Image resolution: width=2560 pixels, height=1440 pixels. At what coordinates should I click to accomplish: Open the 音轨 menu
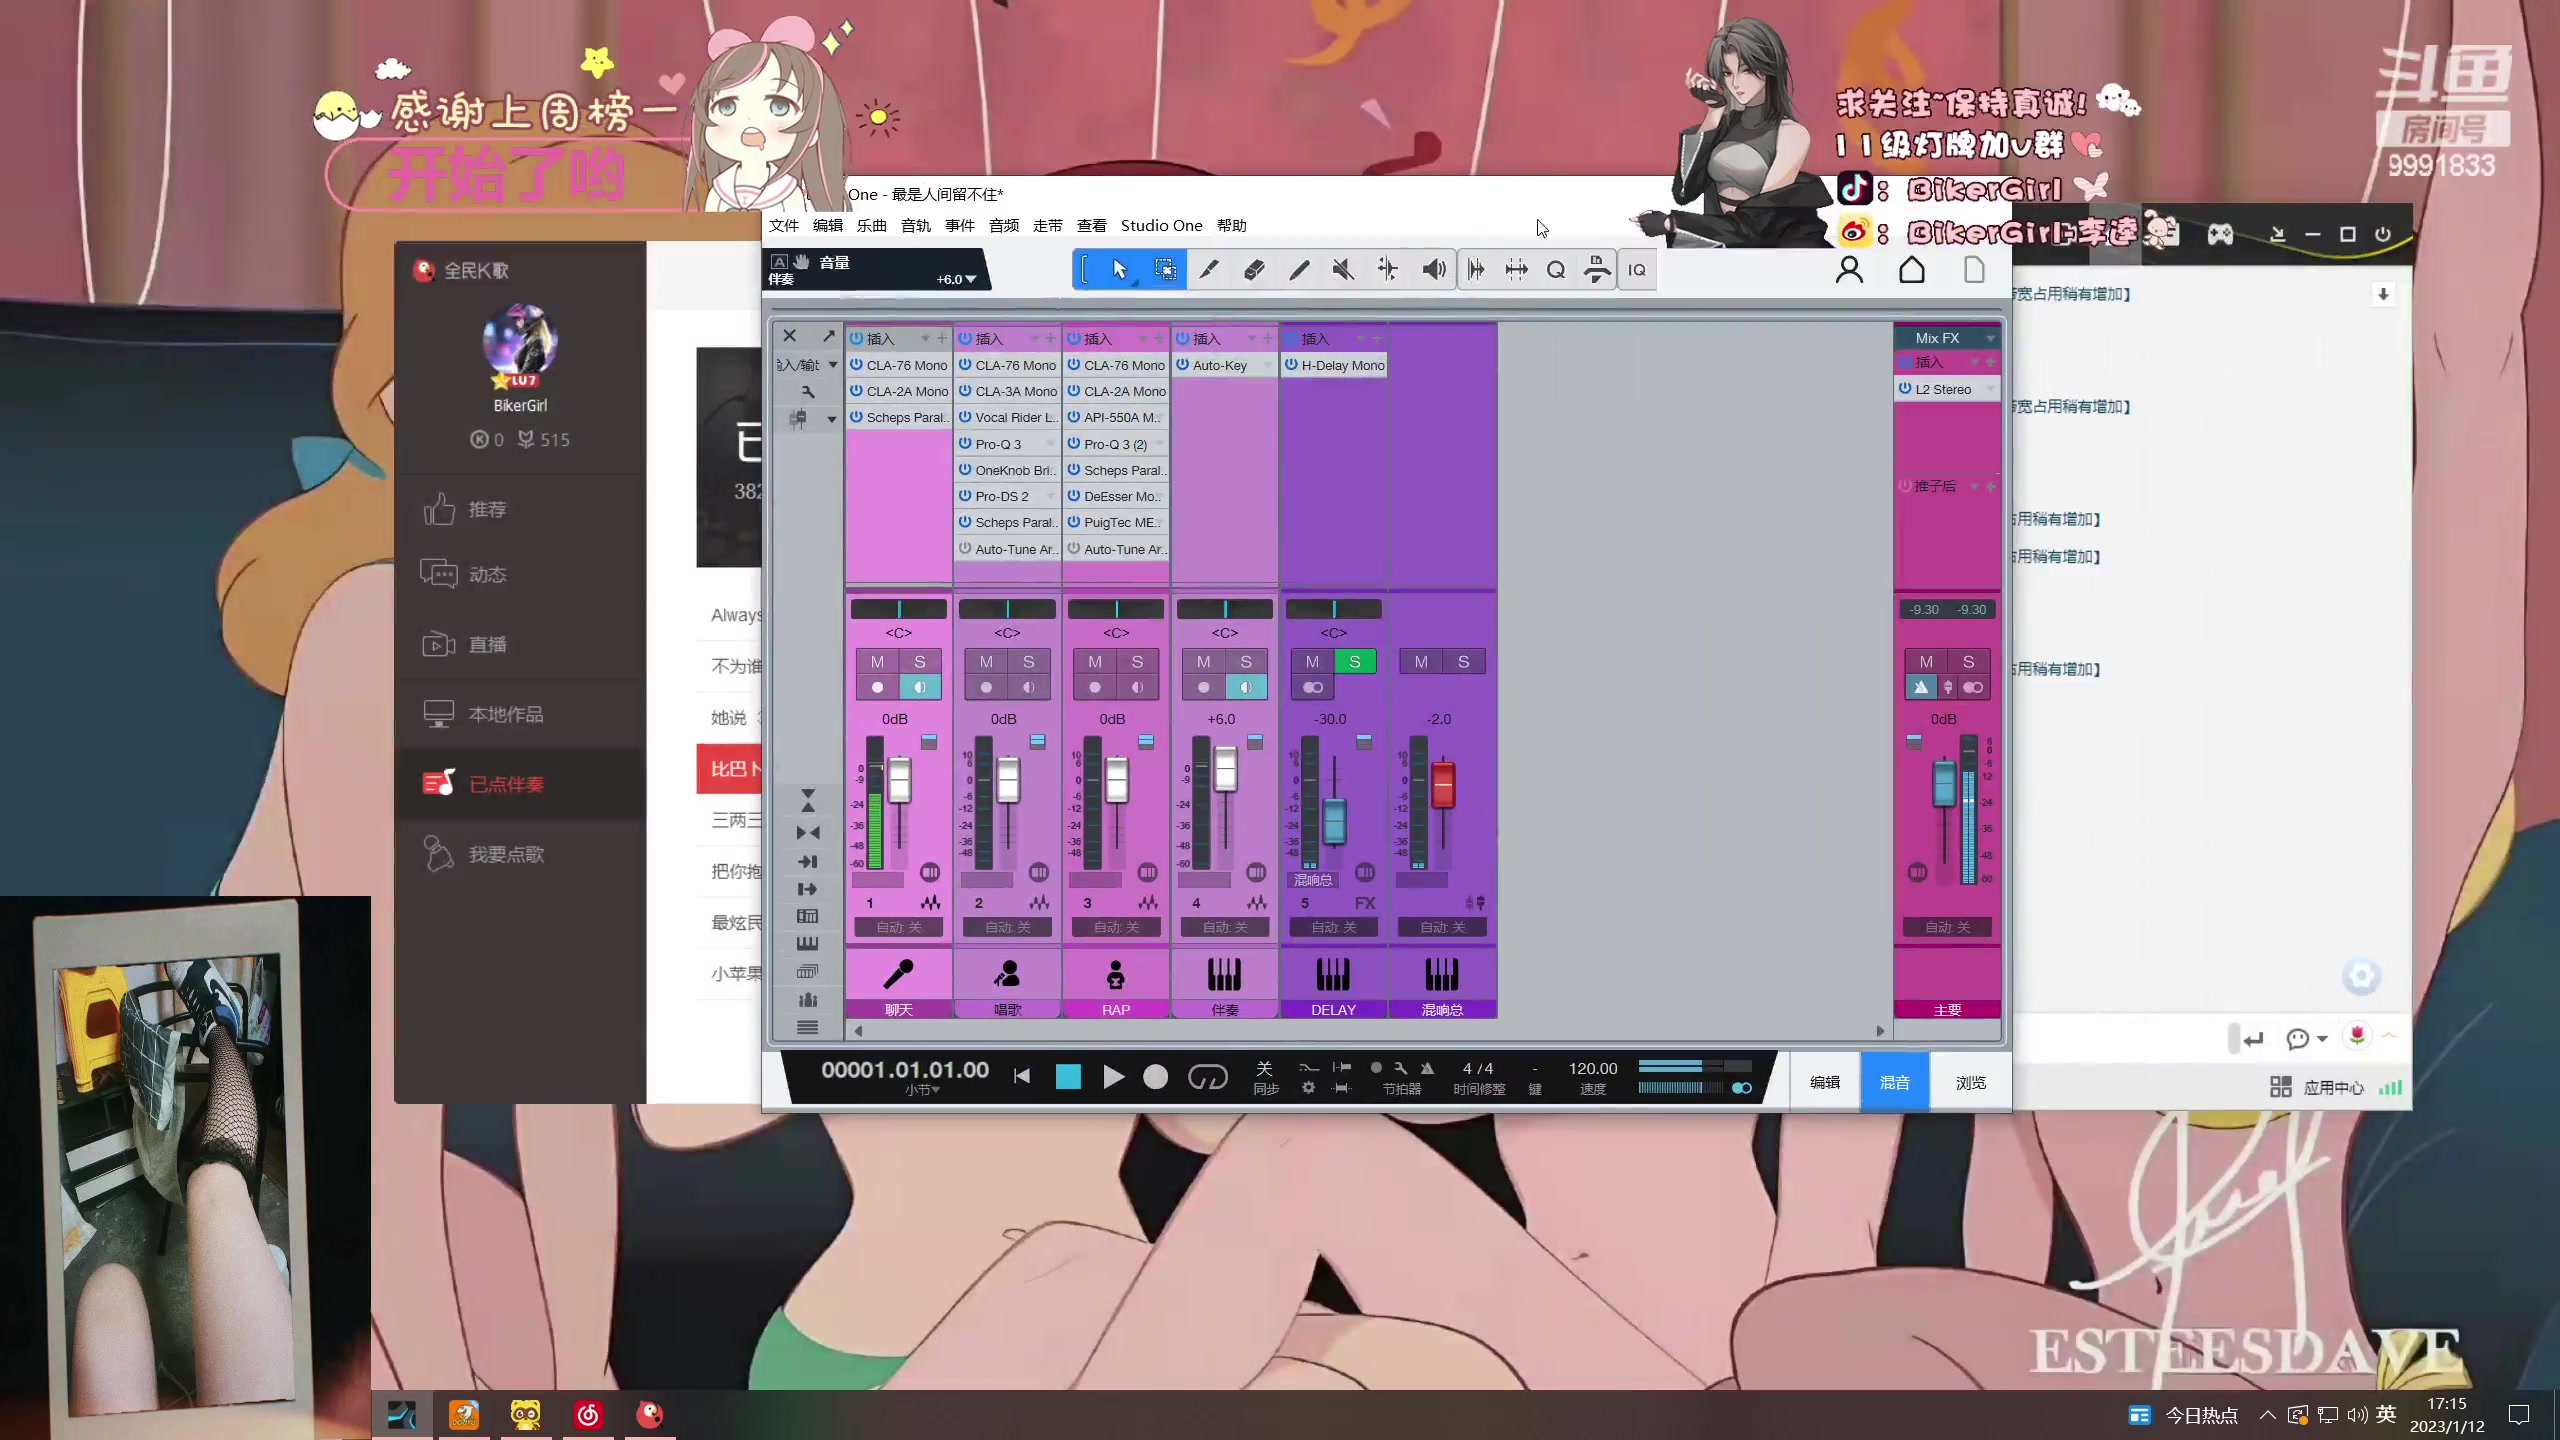tap(916, 225)
